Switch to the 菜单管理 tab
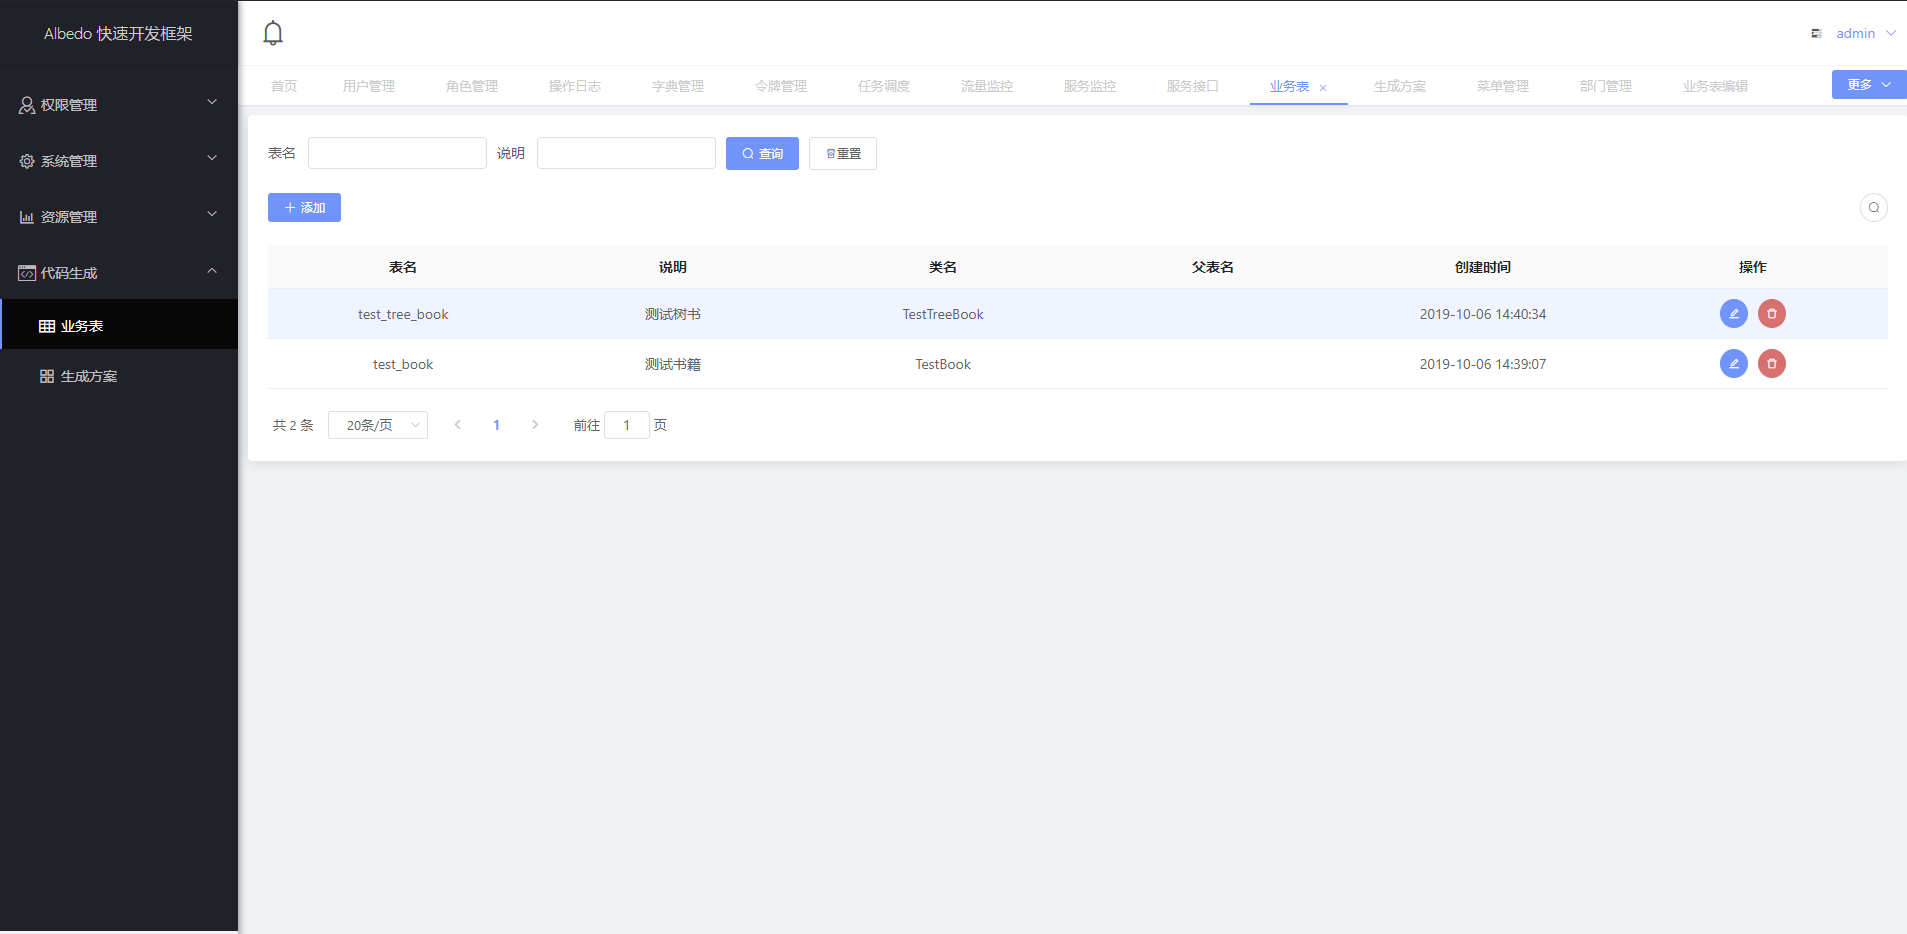1907x934 pixels. [x=1503, y=86]
